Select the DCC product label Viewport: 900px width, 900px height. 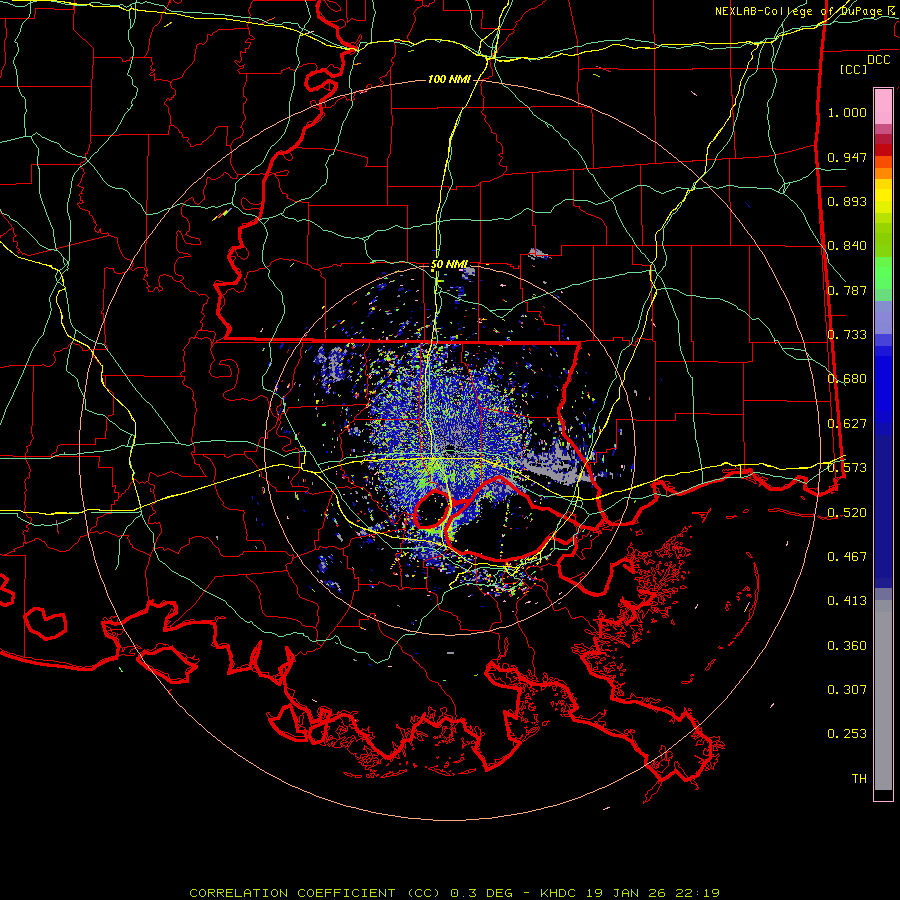click(878, 60)
